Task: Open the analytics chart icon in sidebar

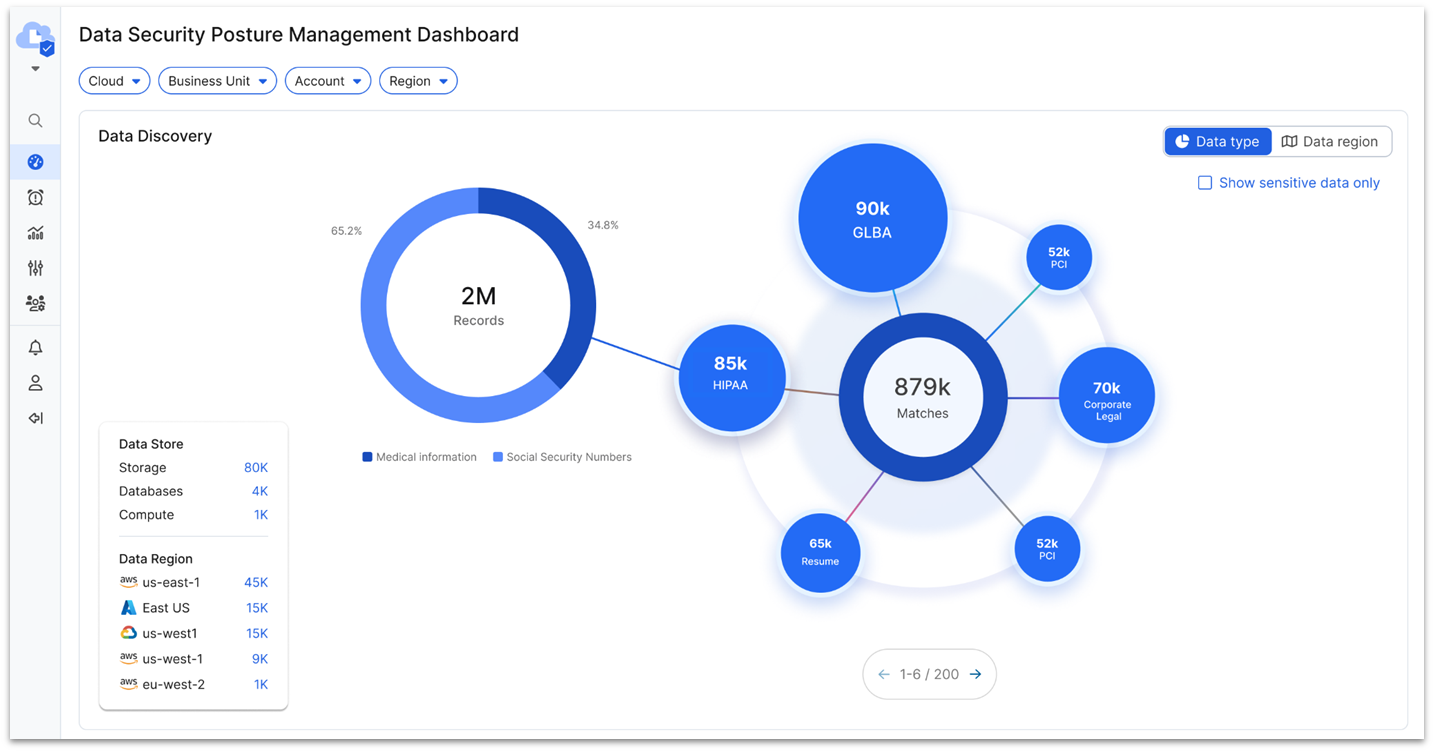Action: (x=35, y=233)
